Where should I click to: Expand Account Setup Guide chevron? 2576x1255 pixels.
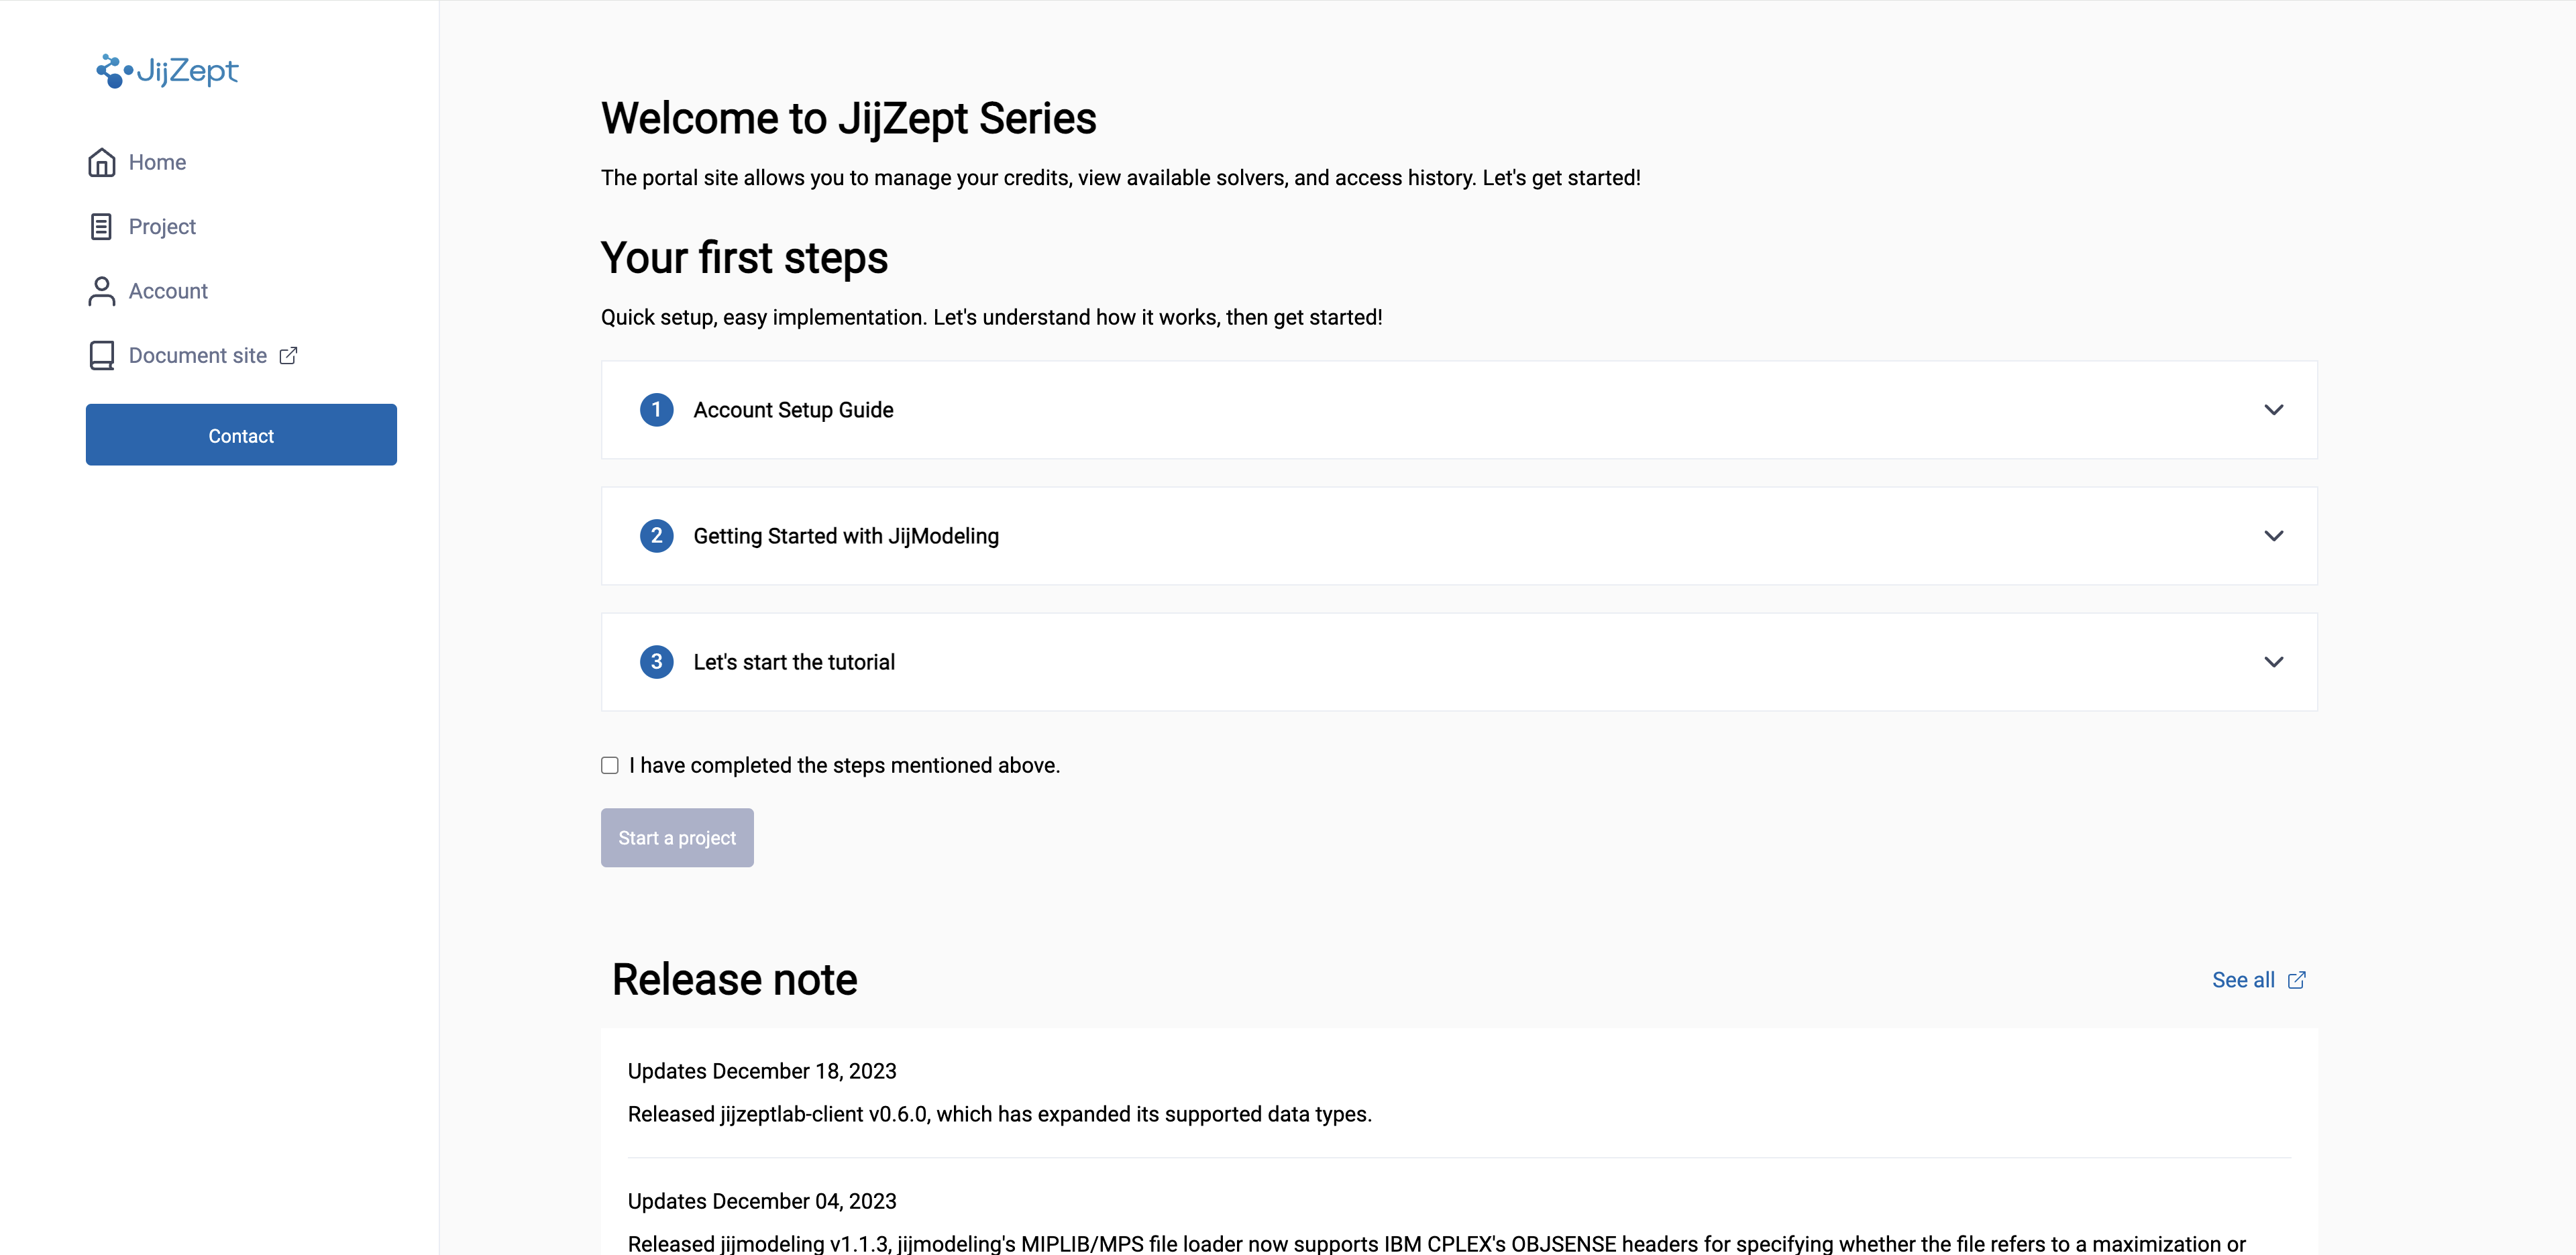pos(2273,410)
